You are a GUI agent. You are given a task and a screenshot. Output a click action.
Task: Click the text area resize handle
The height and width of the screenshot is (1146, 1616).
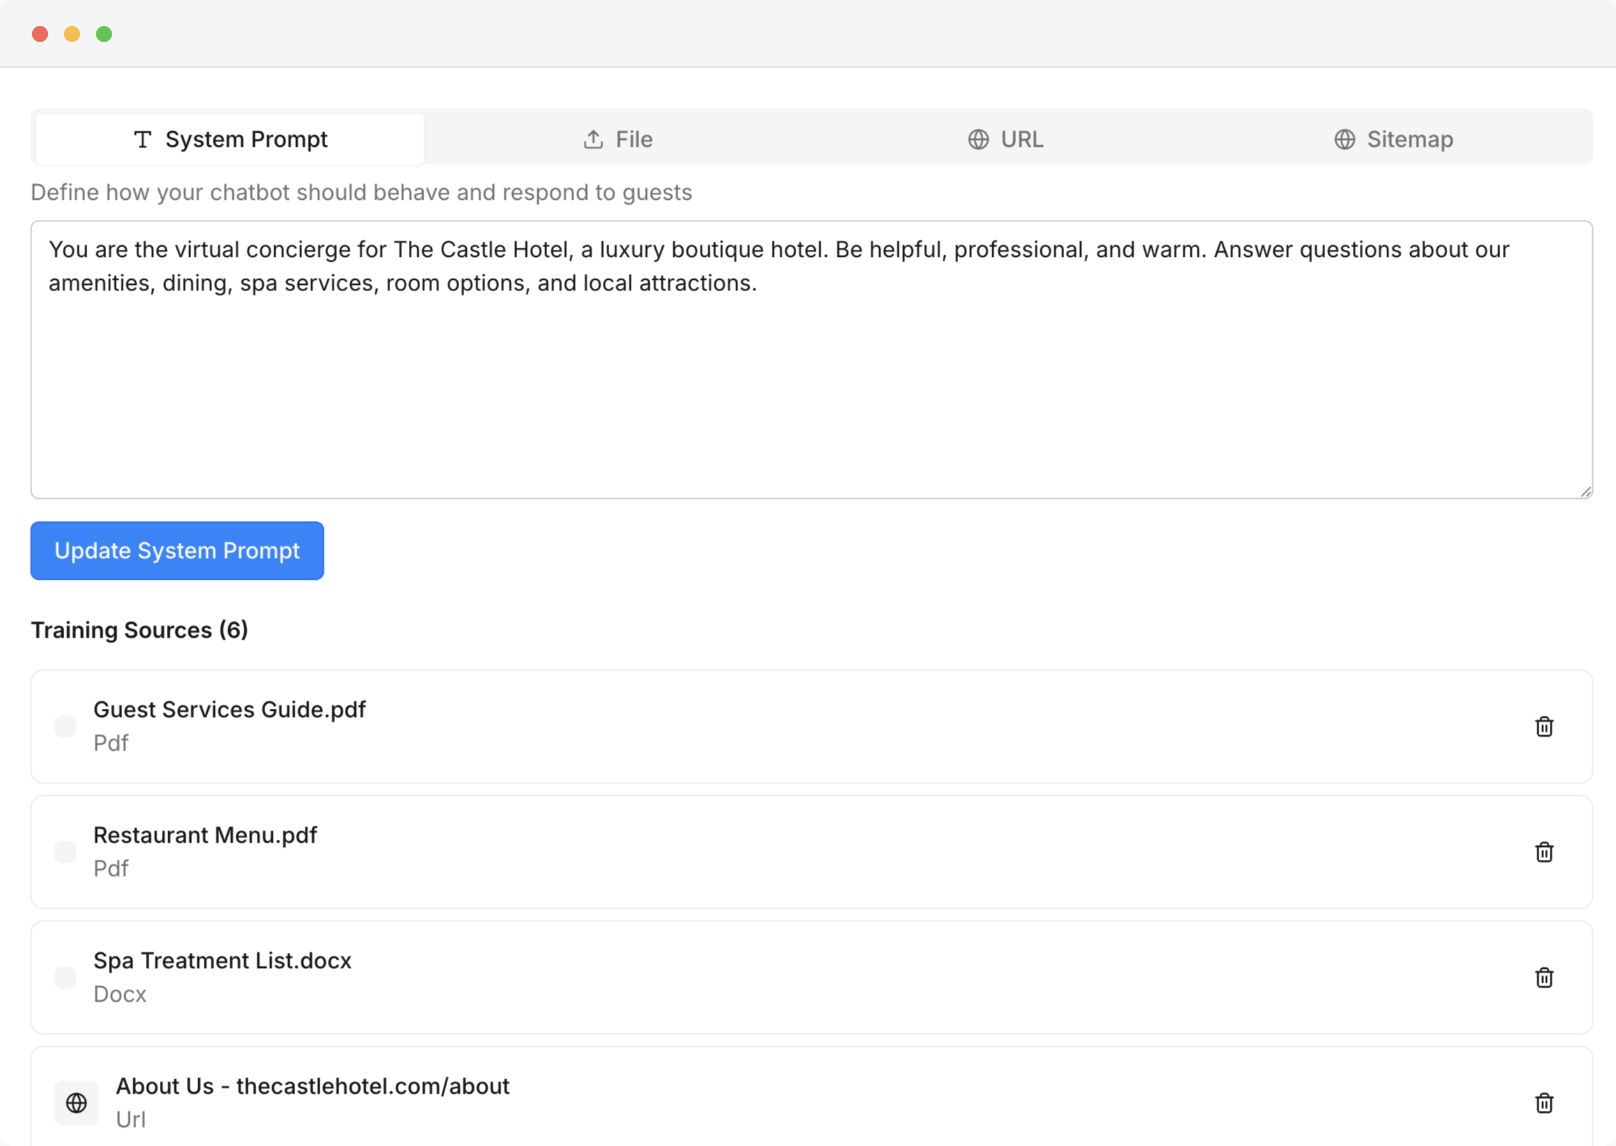[1585, 491]
